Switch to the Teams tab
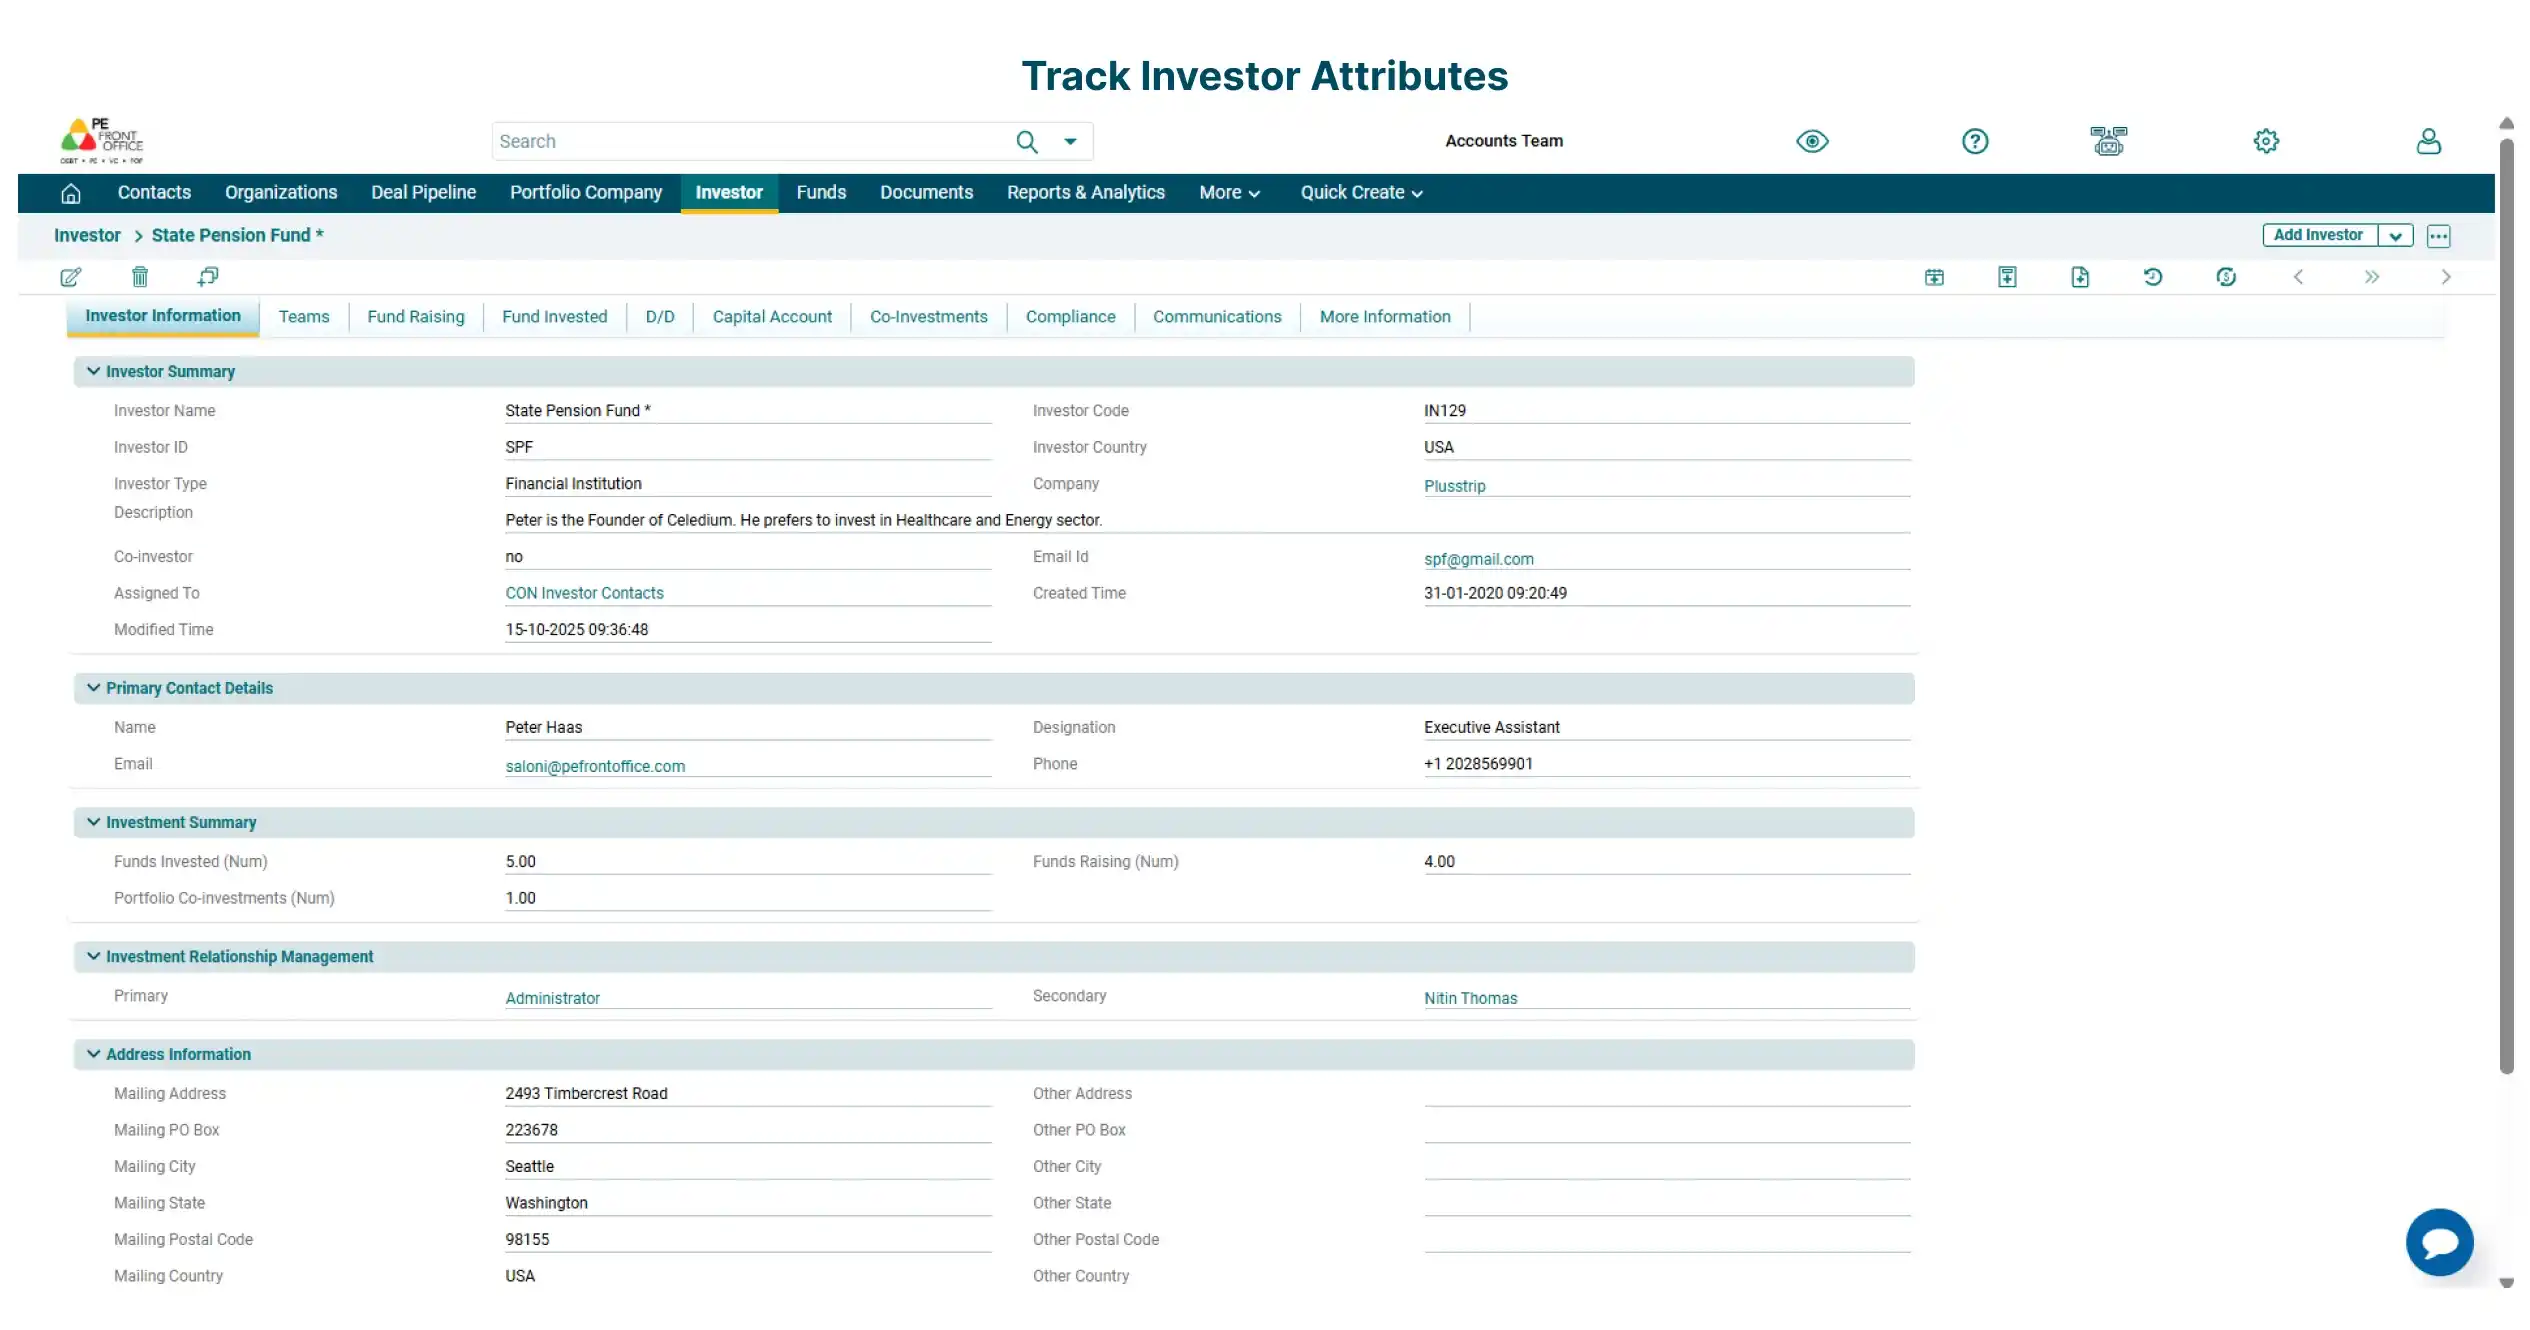The width and height of the screenshot is (2530, 1330). (x=304, y=316)
